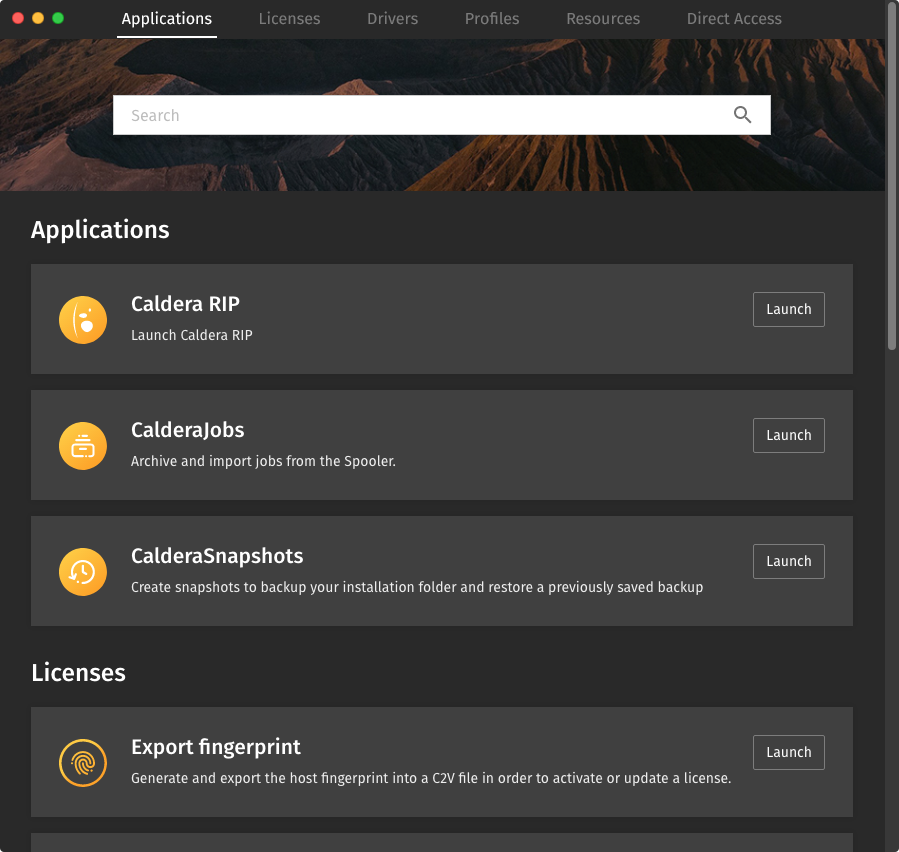Minimize the window with yellow button

pos(38,18)
